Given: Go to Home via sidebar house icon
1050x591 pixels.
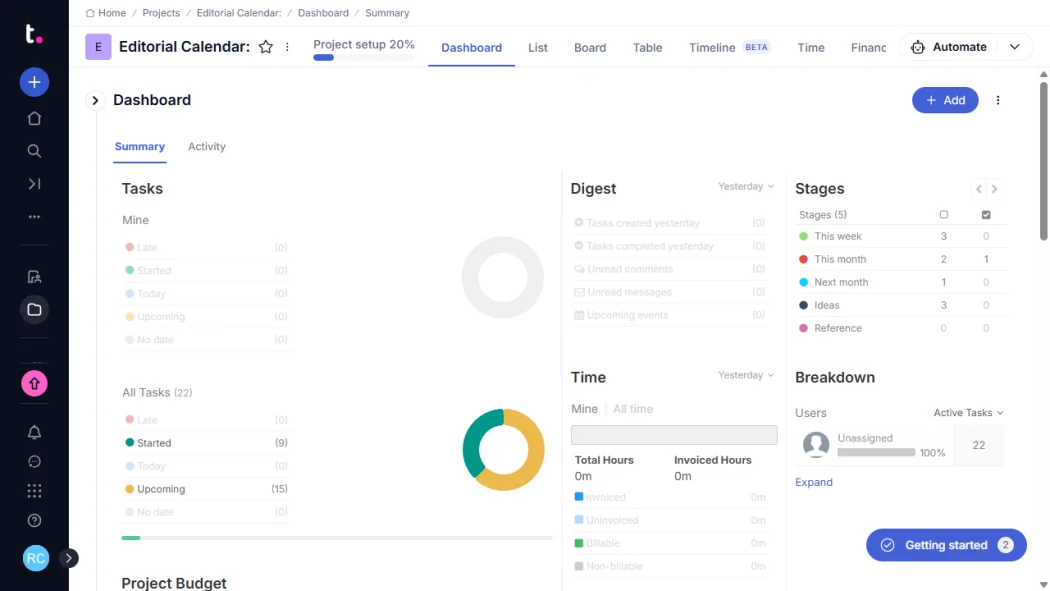Looking at the screenshot, I should [x=34, y=118].
